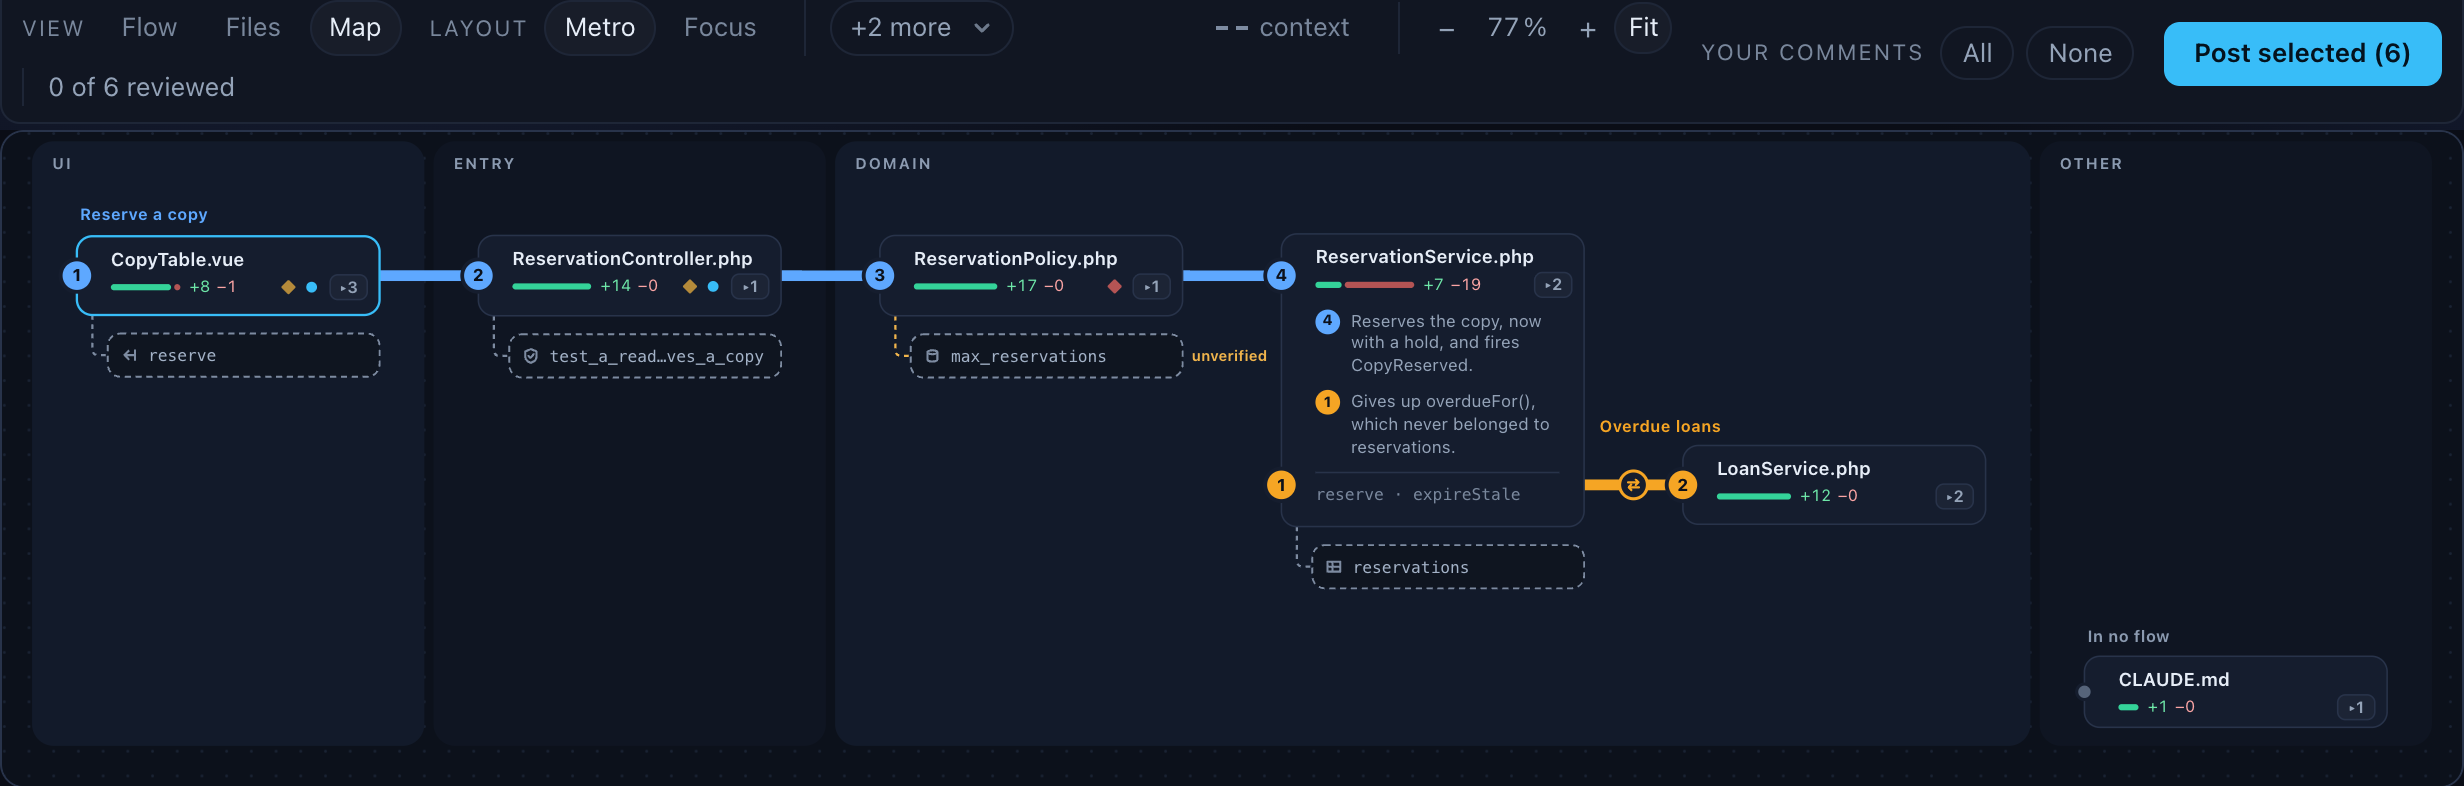Click the Reserve a copy flow label
Screen dimensions: 2464x786
tap(144, 215)
